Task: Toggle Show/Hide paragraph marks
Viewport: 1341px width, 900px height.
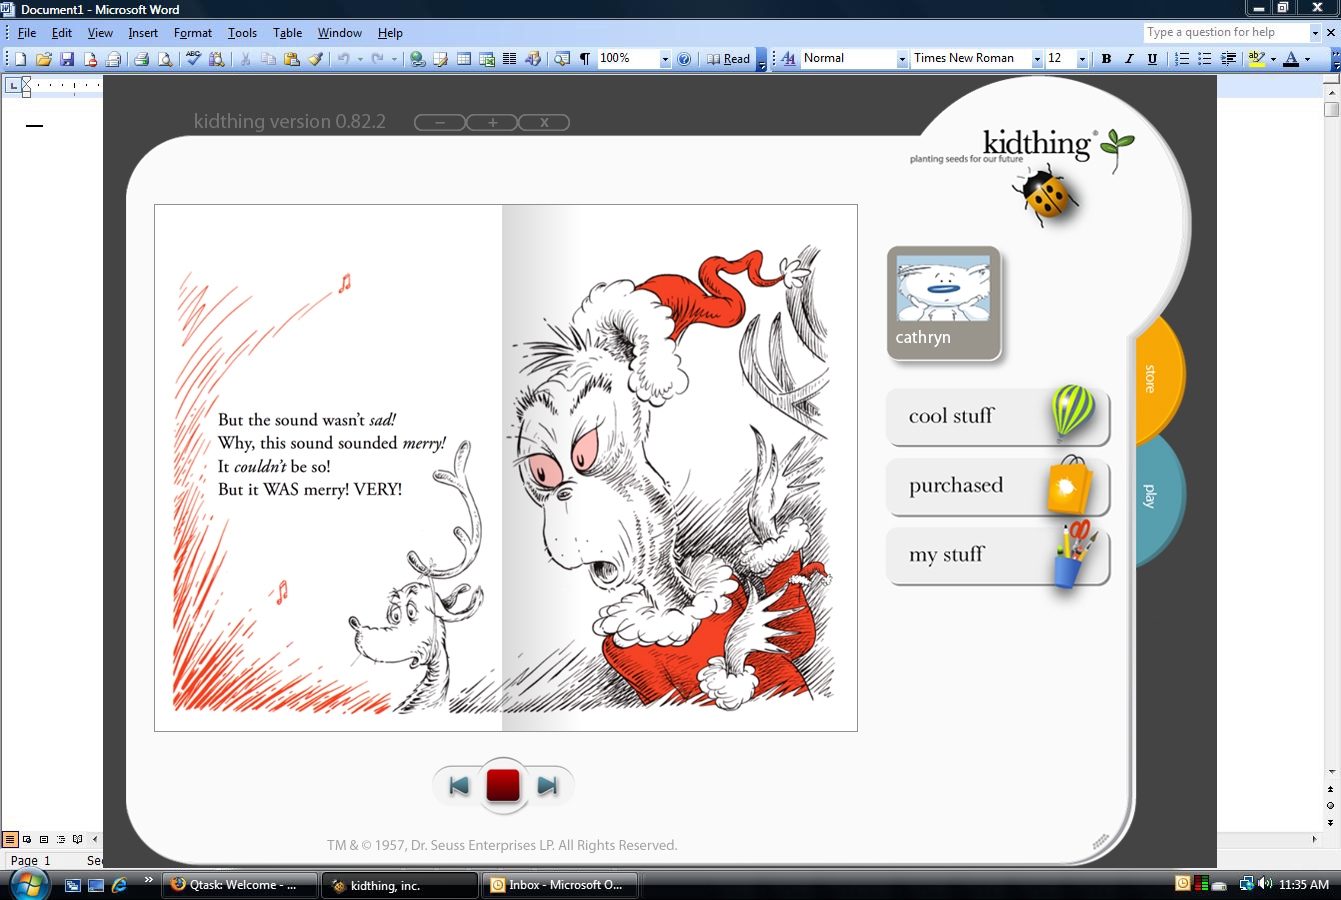Action: [585, 59]
